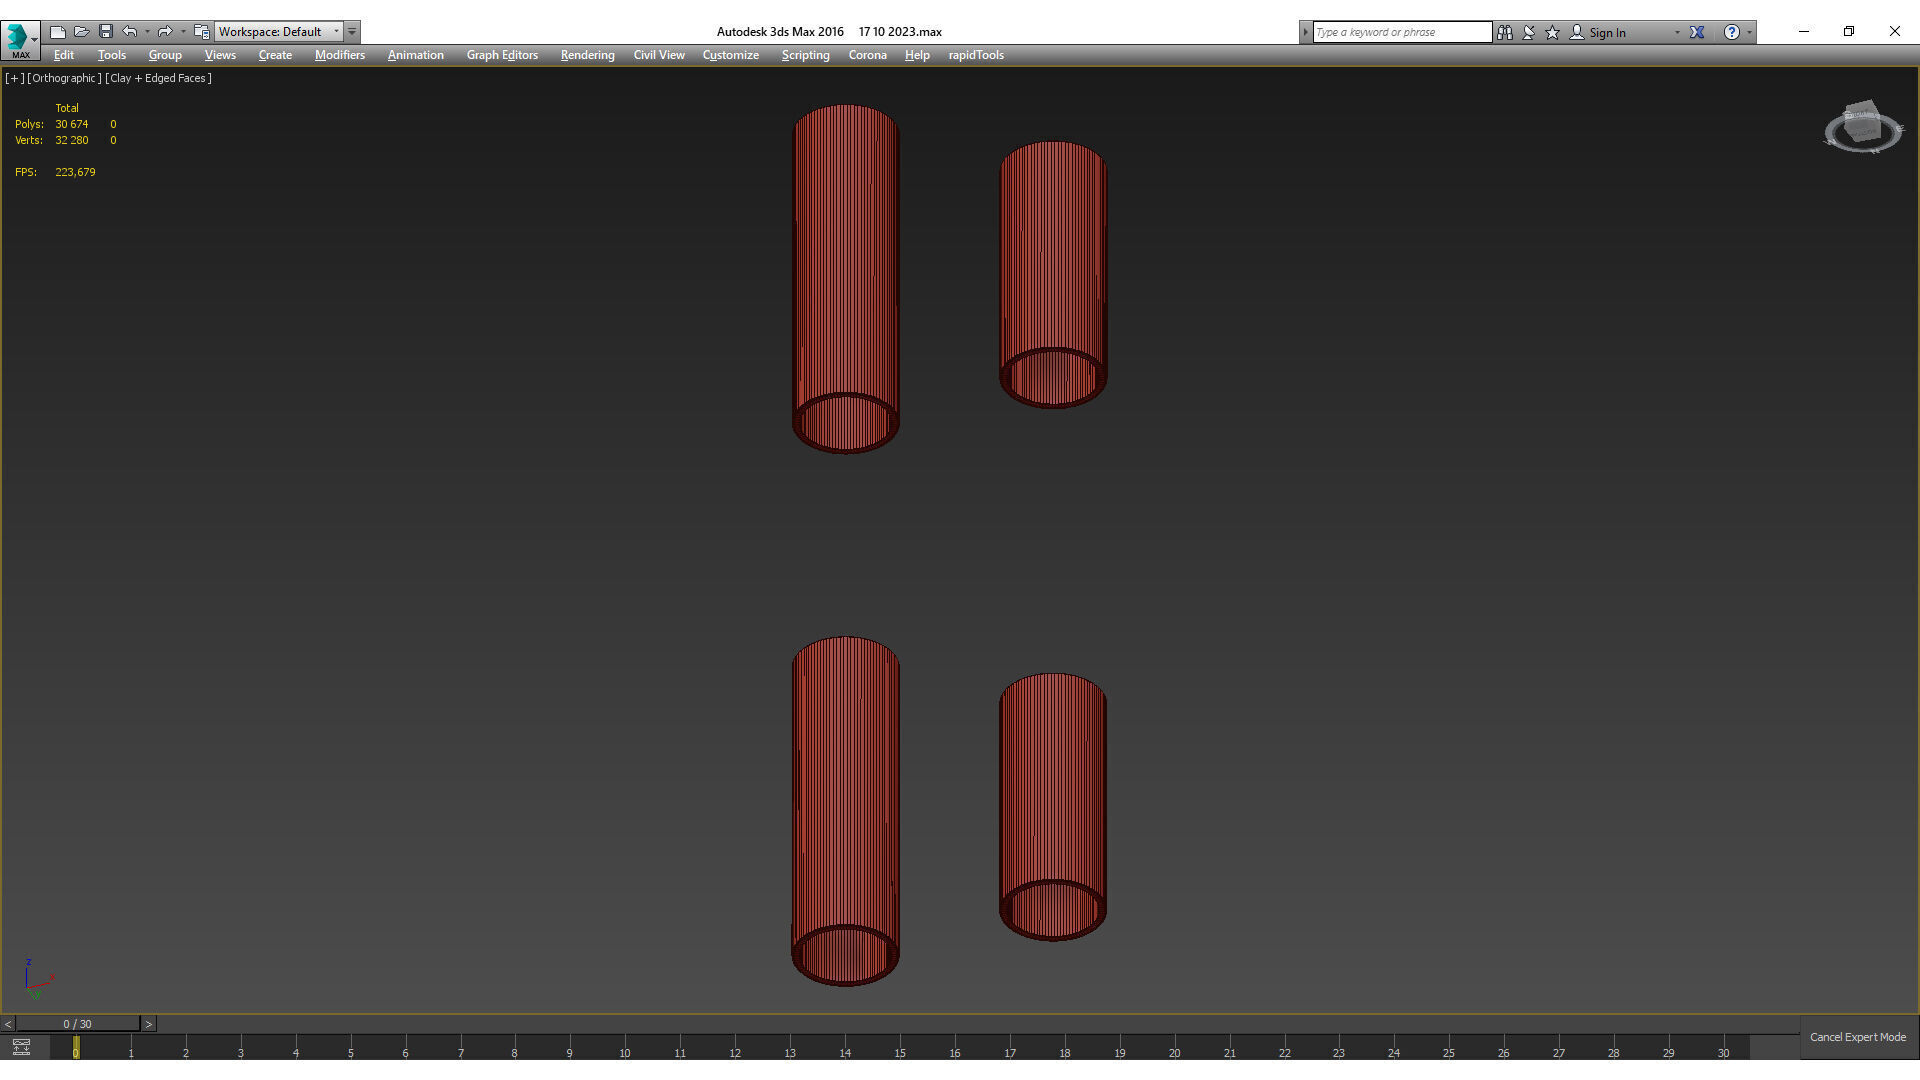This screenshot has width=1920, height=1080.
Task: Expand the Help dropdown arrow
Action: click(1749, 32)
